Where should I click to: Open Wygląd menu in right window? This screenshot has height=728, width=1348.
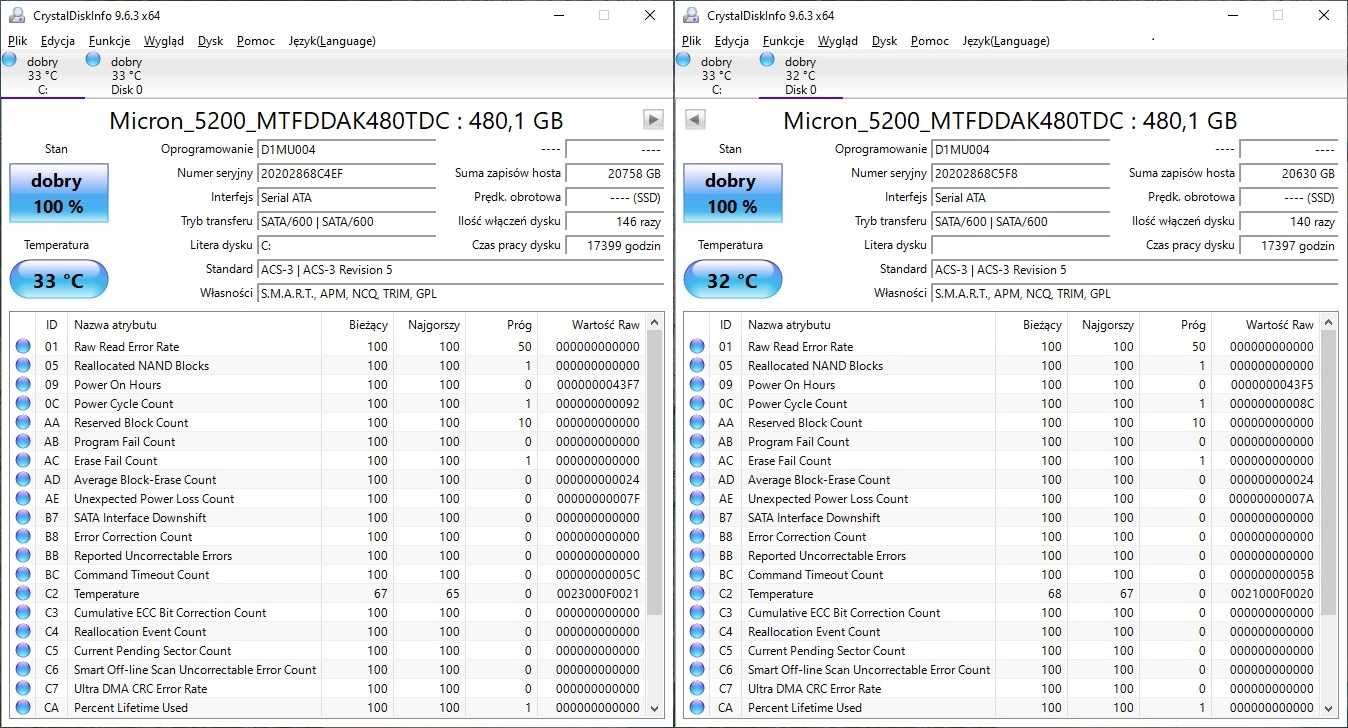click(838, 41)
